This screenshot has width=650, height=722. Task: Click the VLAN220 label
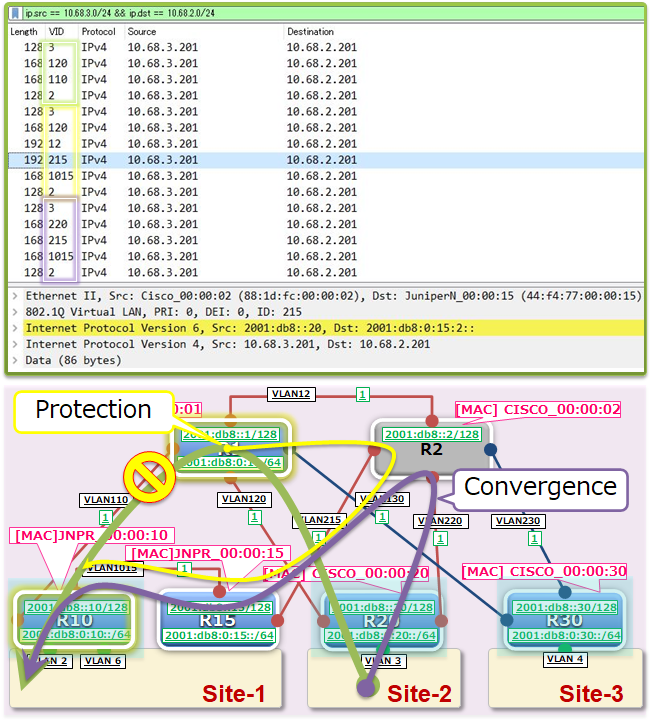[x=440, y=521]
